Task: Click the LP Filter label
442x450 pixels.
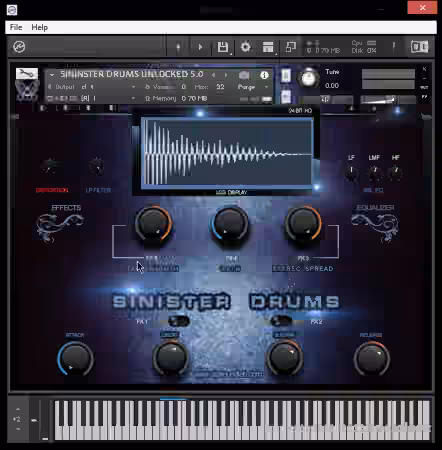Action: (x=98, y=190)
